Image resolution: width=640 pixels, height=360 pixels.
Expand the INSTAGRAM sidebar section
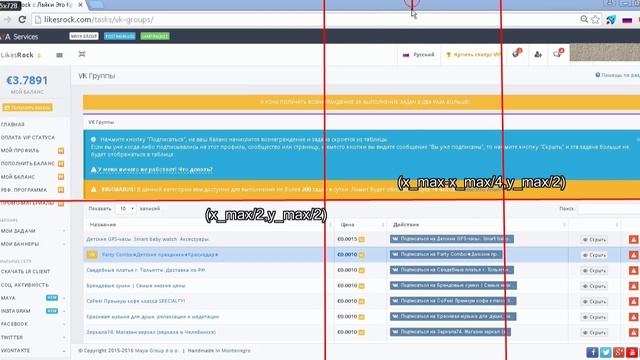pos(33,311)
